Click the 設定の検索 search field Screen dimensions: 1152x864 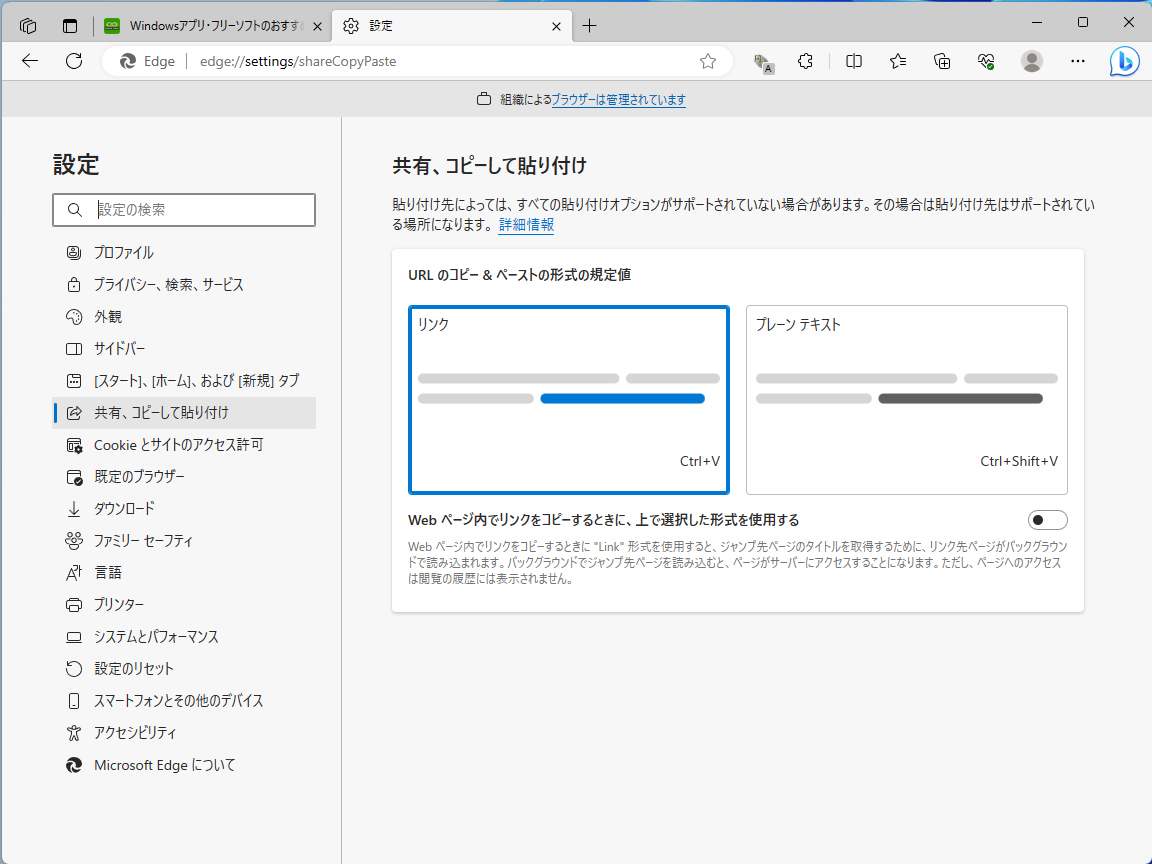pos(184,210)
